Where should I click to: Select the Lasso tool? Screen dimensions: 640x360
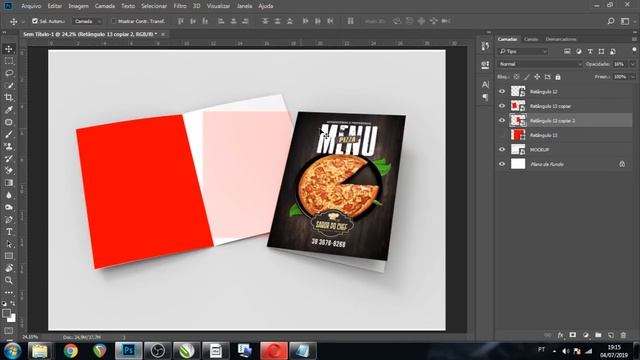click(9, 73)
